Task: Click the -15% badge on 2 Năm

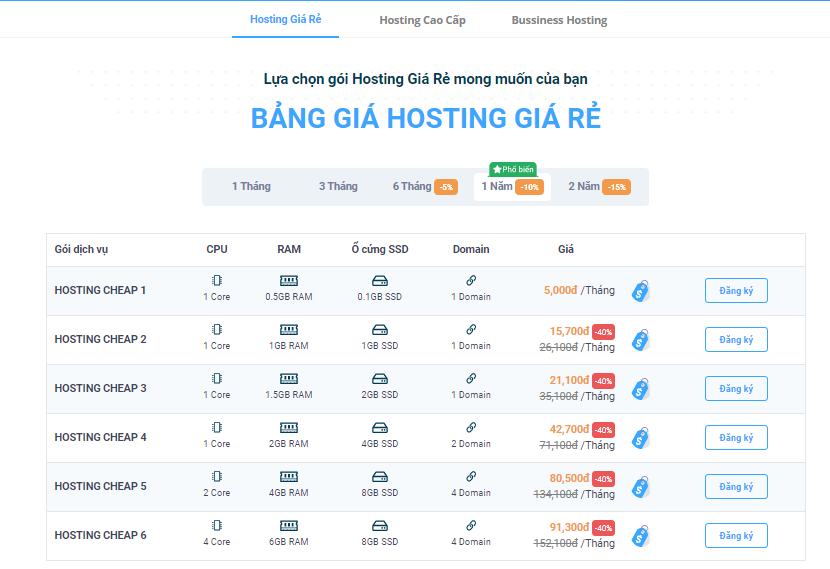Action: 616,187
